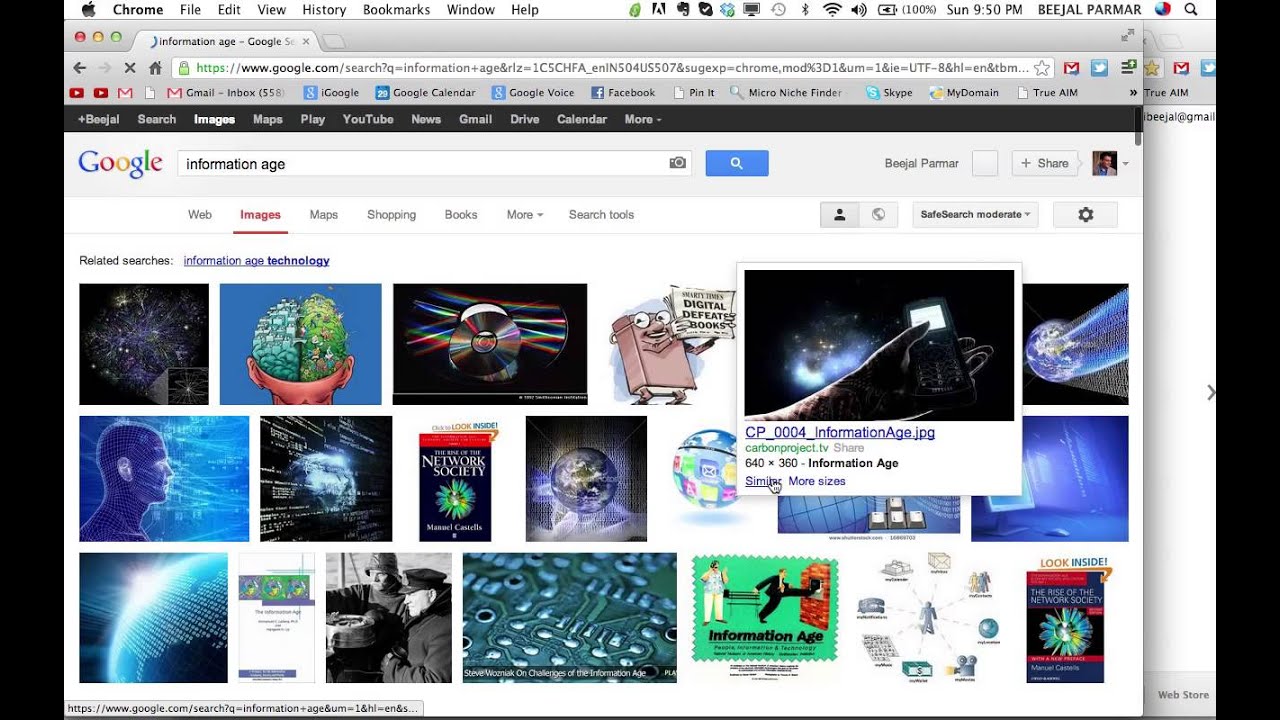Screen dimensions: 1280x720
Task: Click the browser back arrow
Action: coord(80,68)
